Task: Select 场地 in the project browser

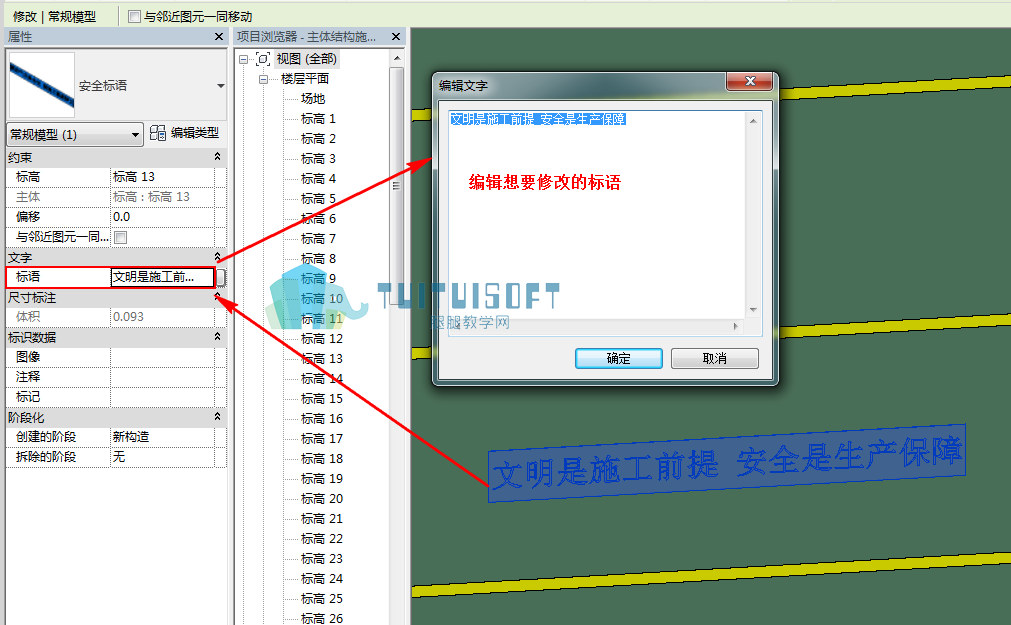Action: tap(313, 99)
